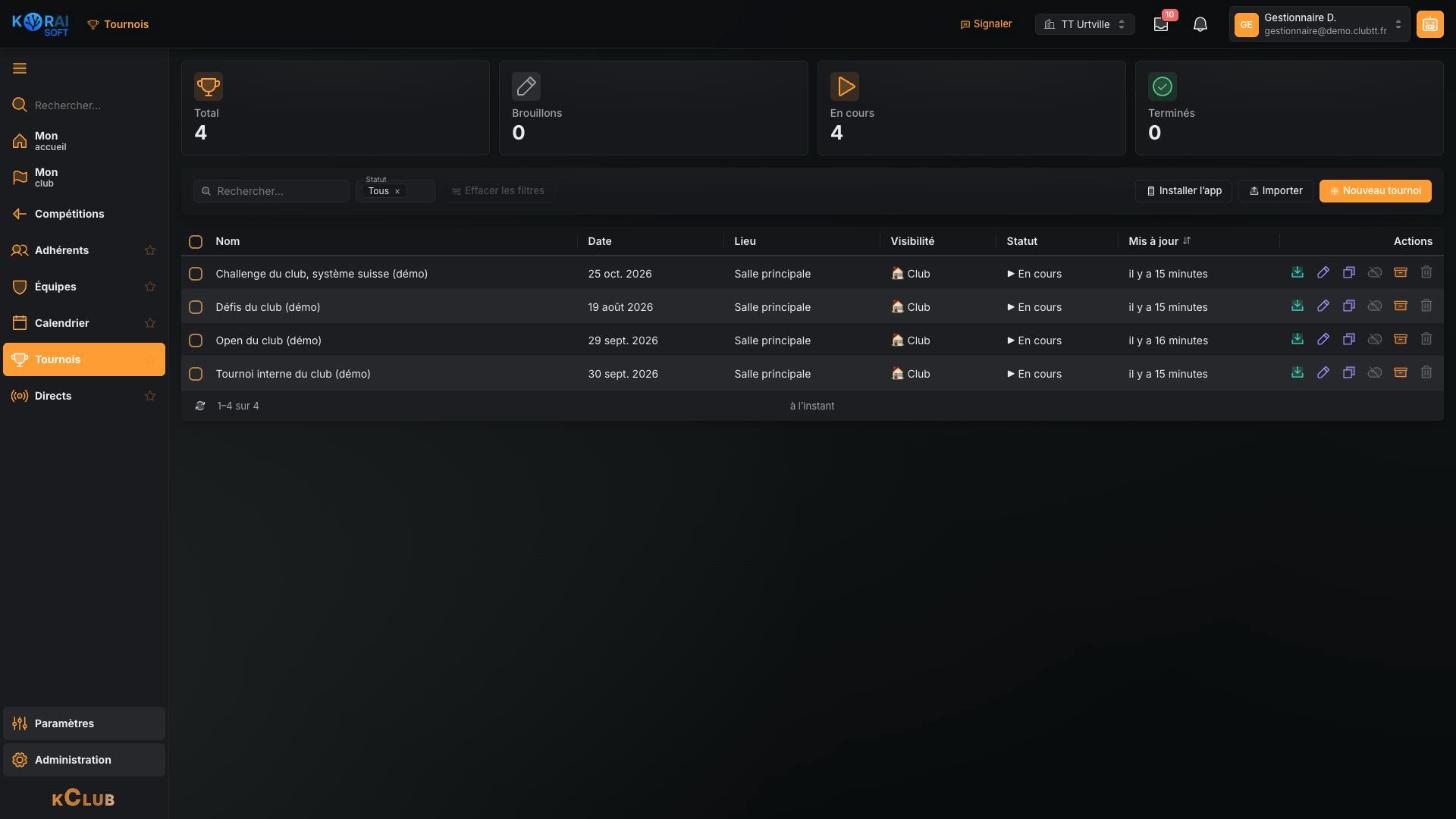
Task: Check the Challenge du club row checkbox
Action: [x=196, y=274]
